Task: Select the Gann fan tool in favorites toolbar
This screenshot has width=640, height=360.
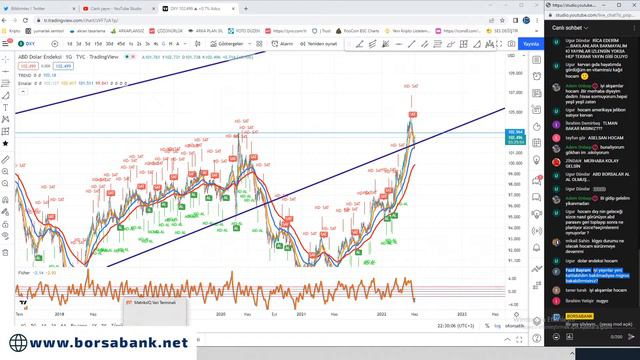Action: click(x=385, y=44)
